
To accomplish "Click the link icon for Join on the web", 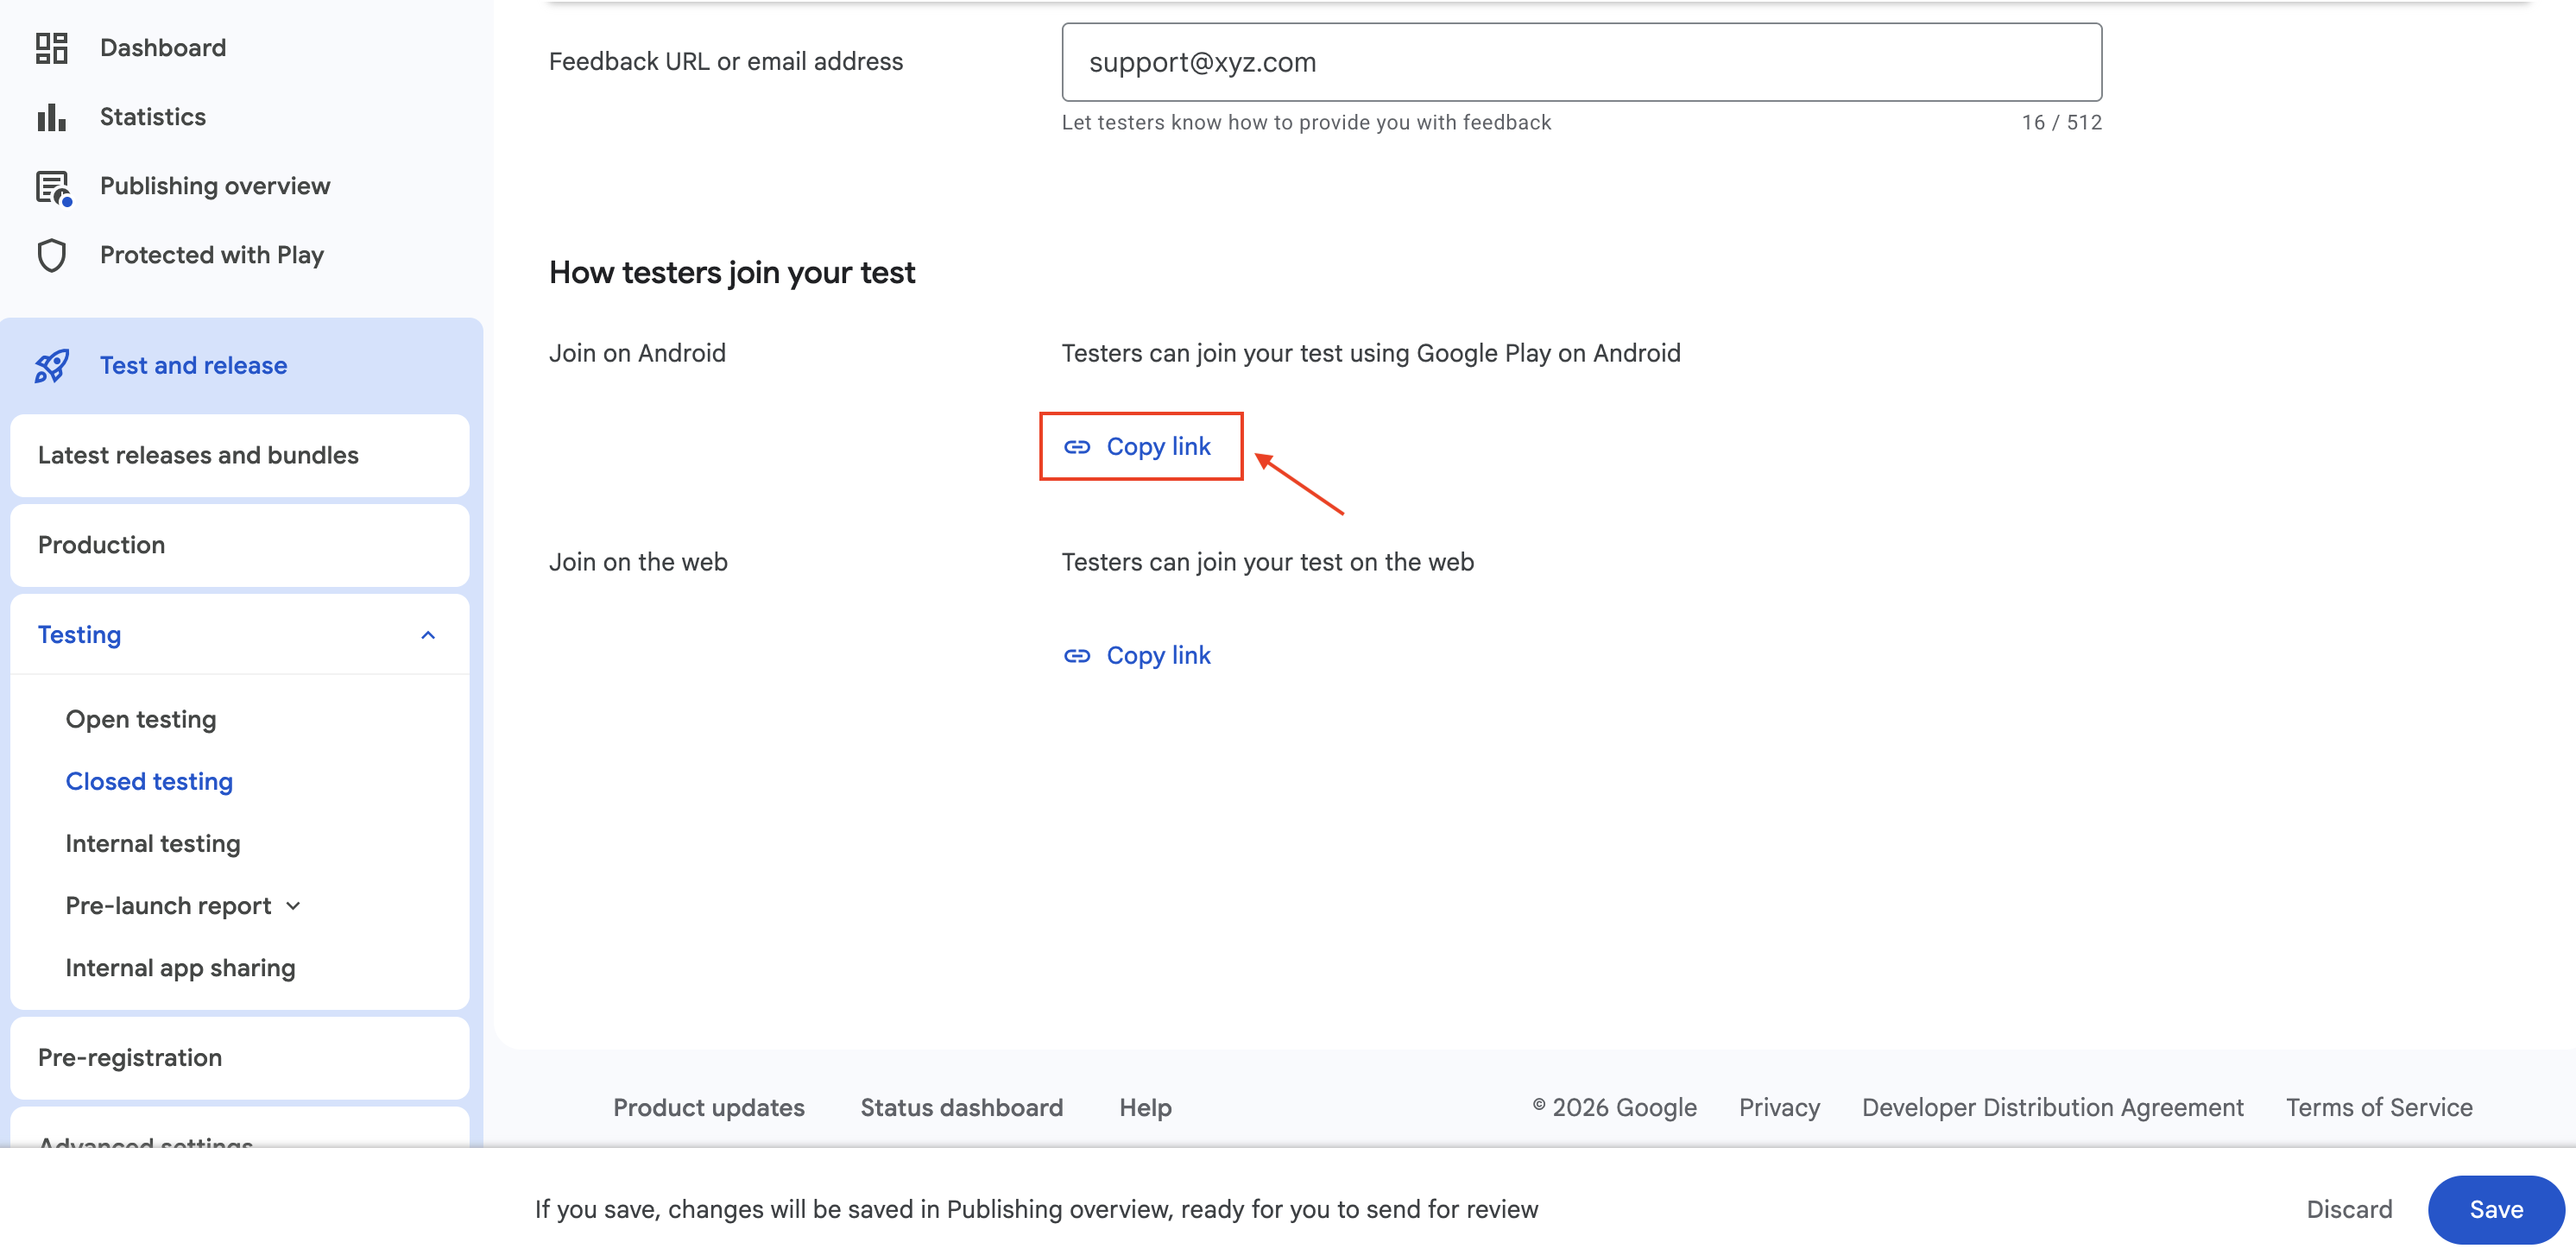I will 1077,656.
